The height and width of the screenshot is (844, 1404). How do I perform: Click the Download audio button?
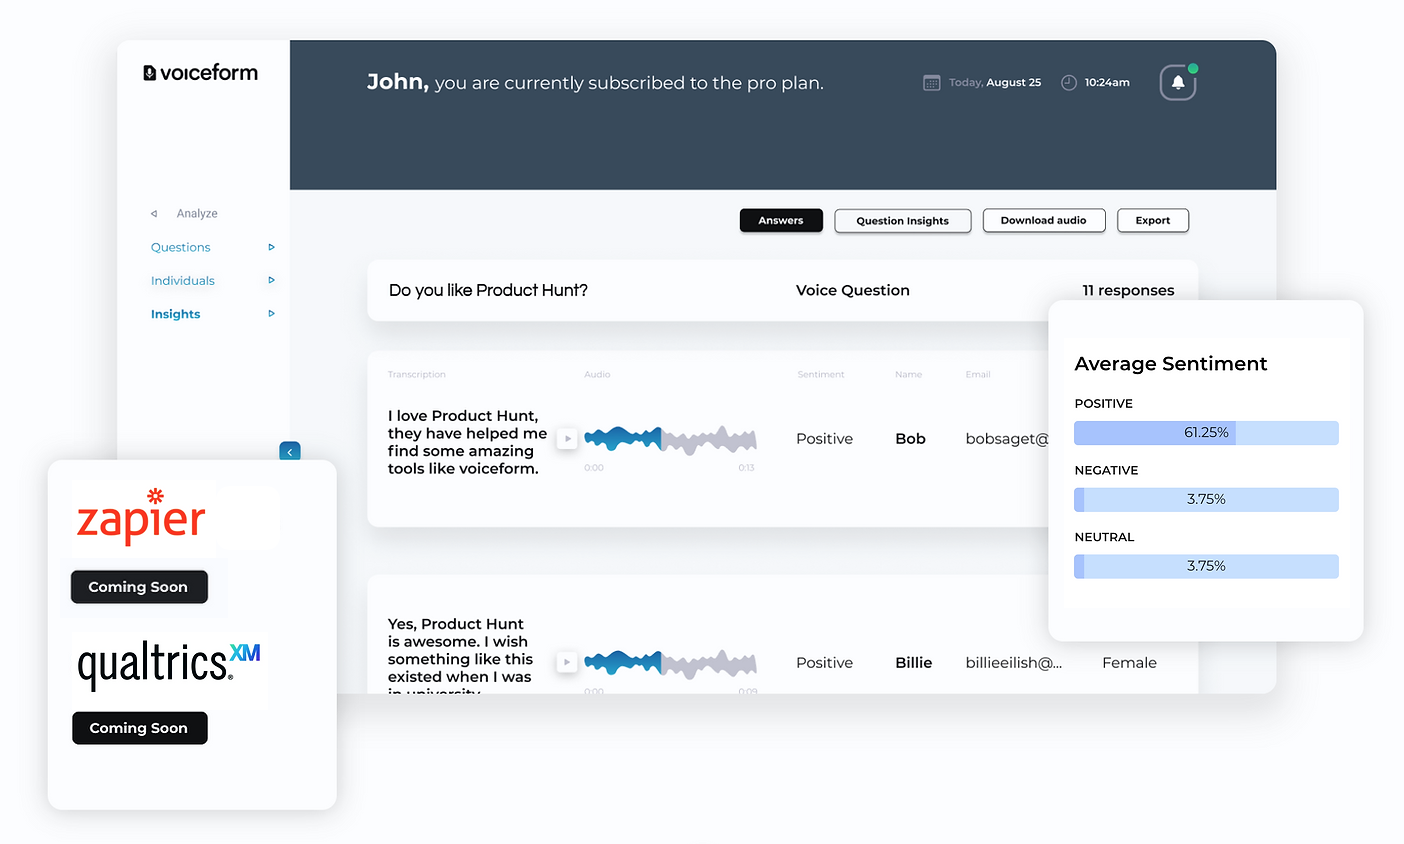[x=1044, y=220]
